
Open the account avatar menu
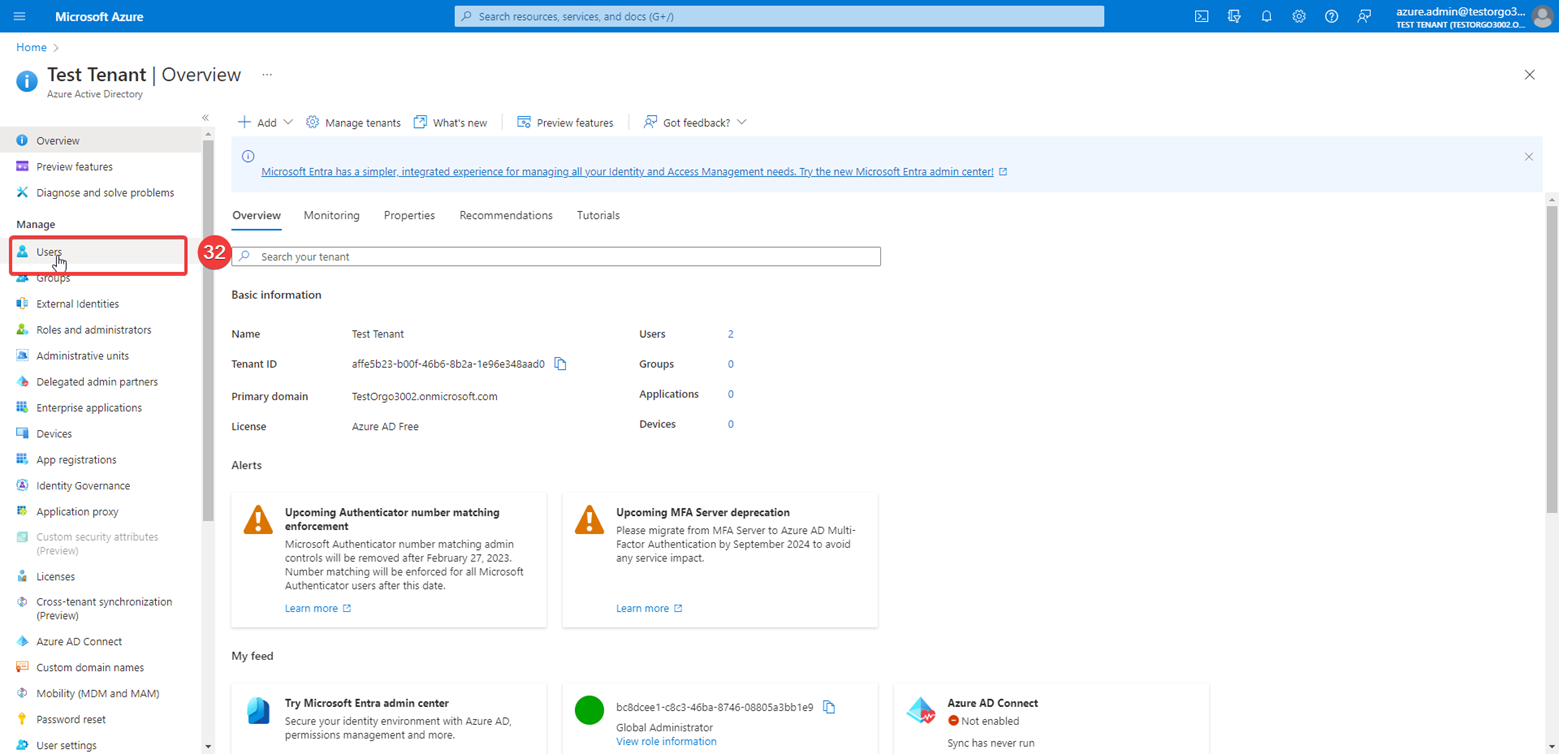point(1542,16)
